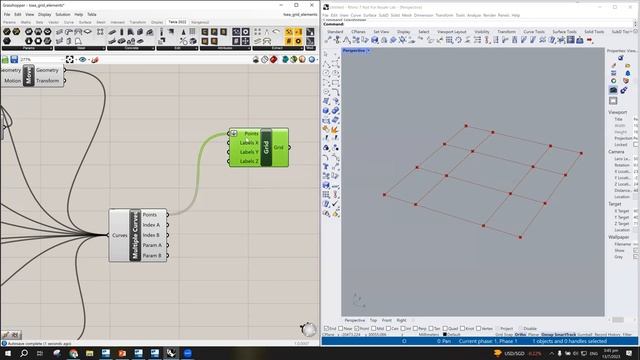Image resolution: width=640 pixels, height=360 pixels.
Task: Click the Grid component body on canvas
Action: (x=266, y=147)
